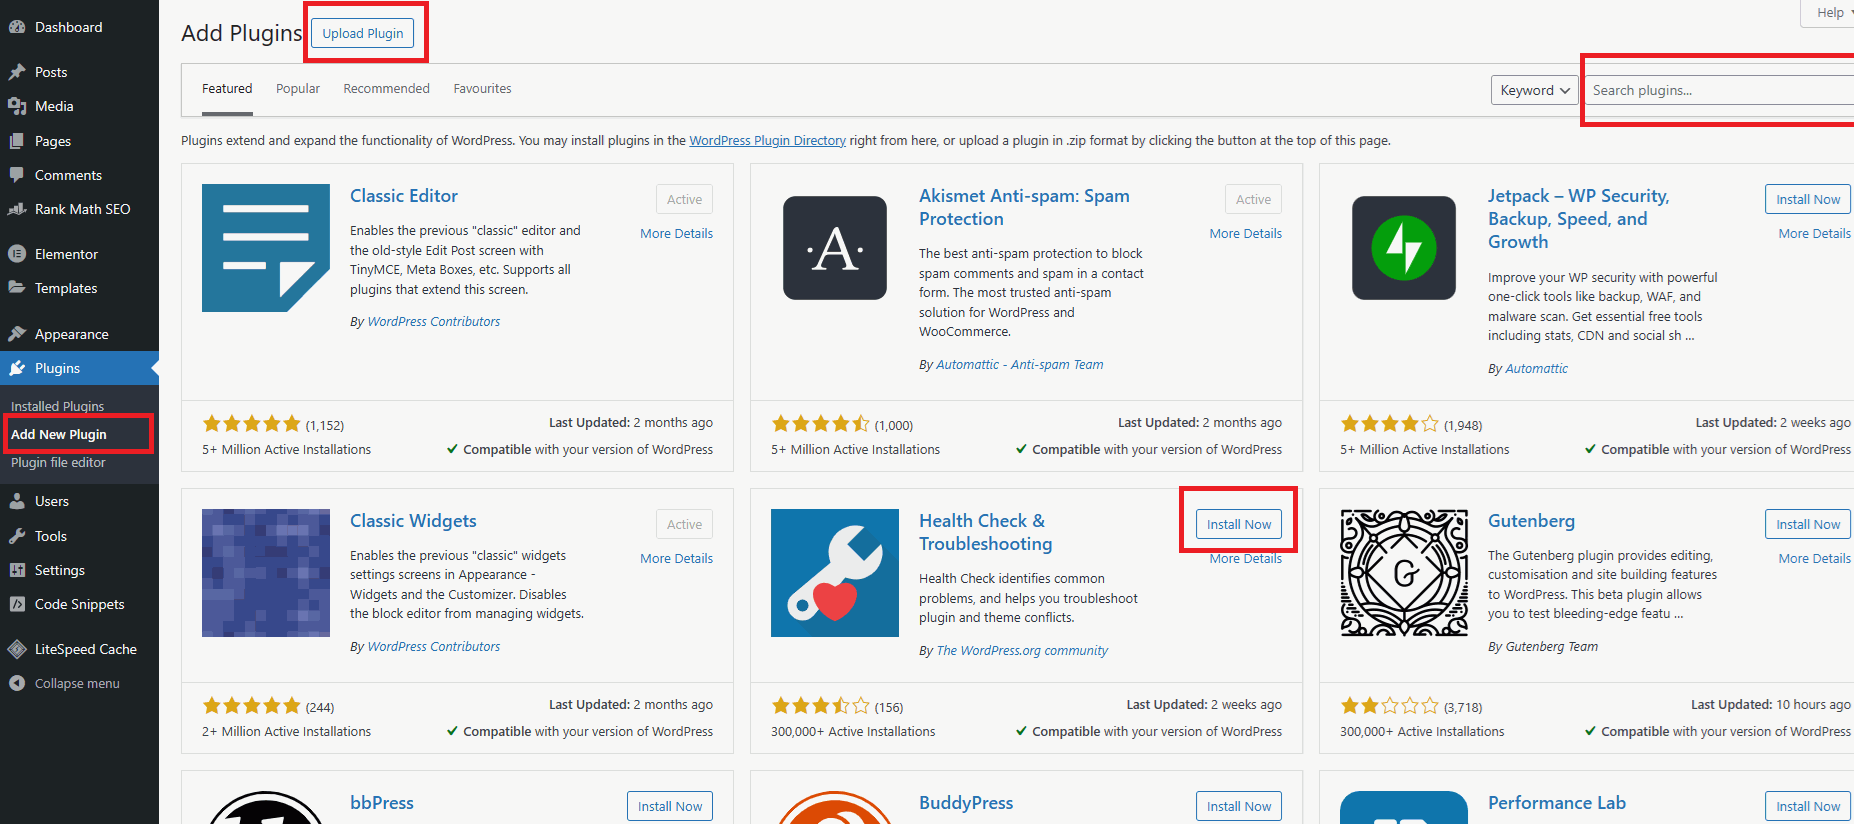Install the Jetpack plugin now
Viewport: 1854px width, 824px height.
coord(1808,199)
